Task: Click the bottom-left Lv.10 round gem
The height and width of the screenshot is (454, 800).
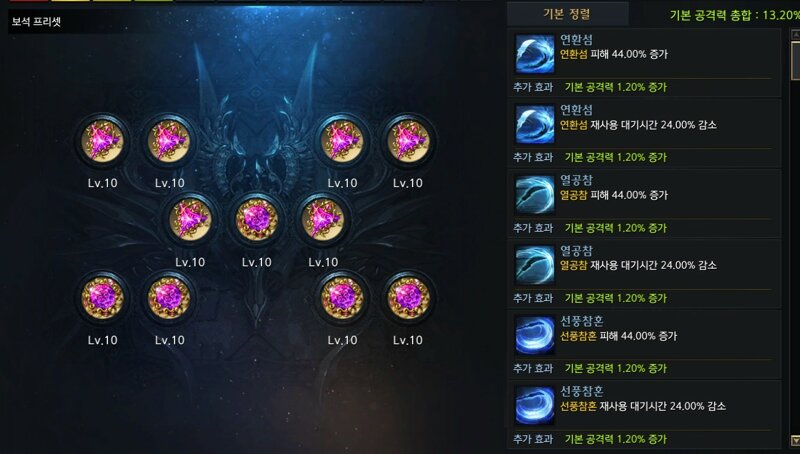Action: [x=103, y=297]
